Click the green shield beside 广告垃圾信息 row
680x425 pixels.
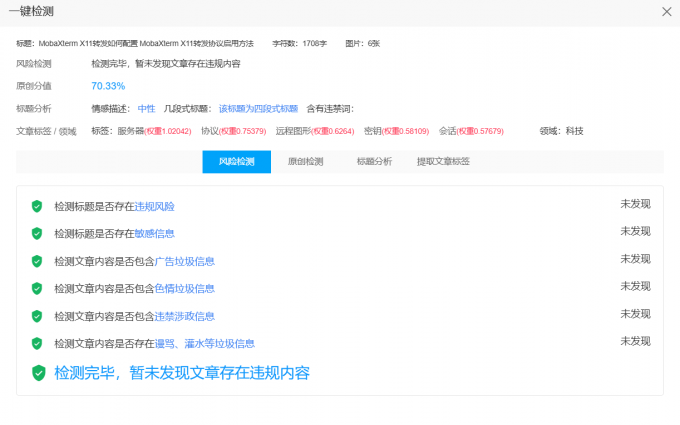point(37,261)
